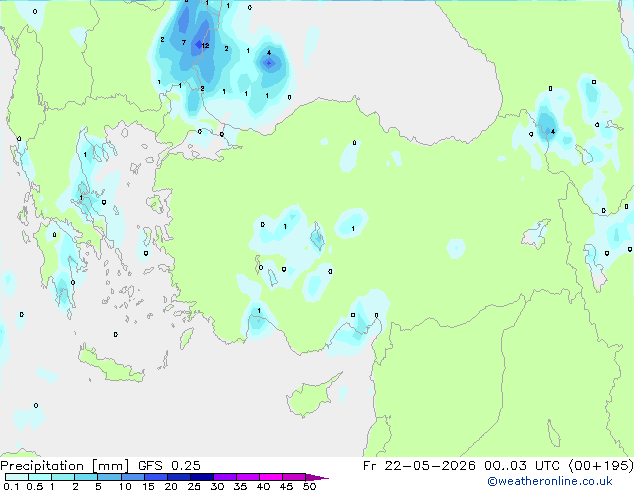Select the 30–35 mm purple legend swatch

click(225, 477)
